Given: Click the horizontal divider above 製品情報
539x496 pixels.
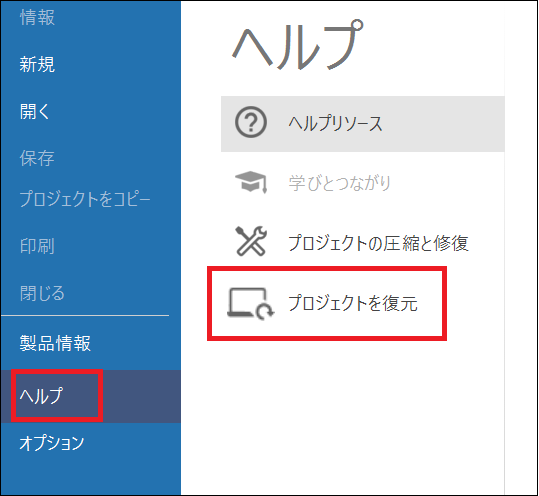Looking at the screenshot, I should [x=85, y=315].
